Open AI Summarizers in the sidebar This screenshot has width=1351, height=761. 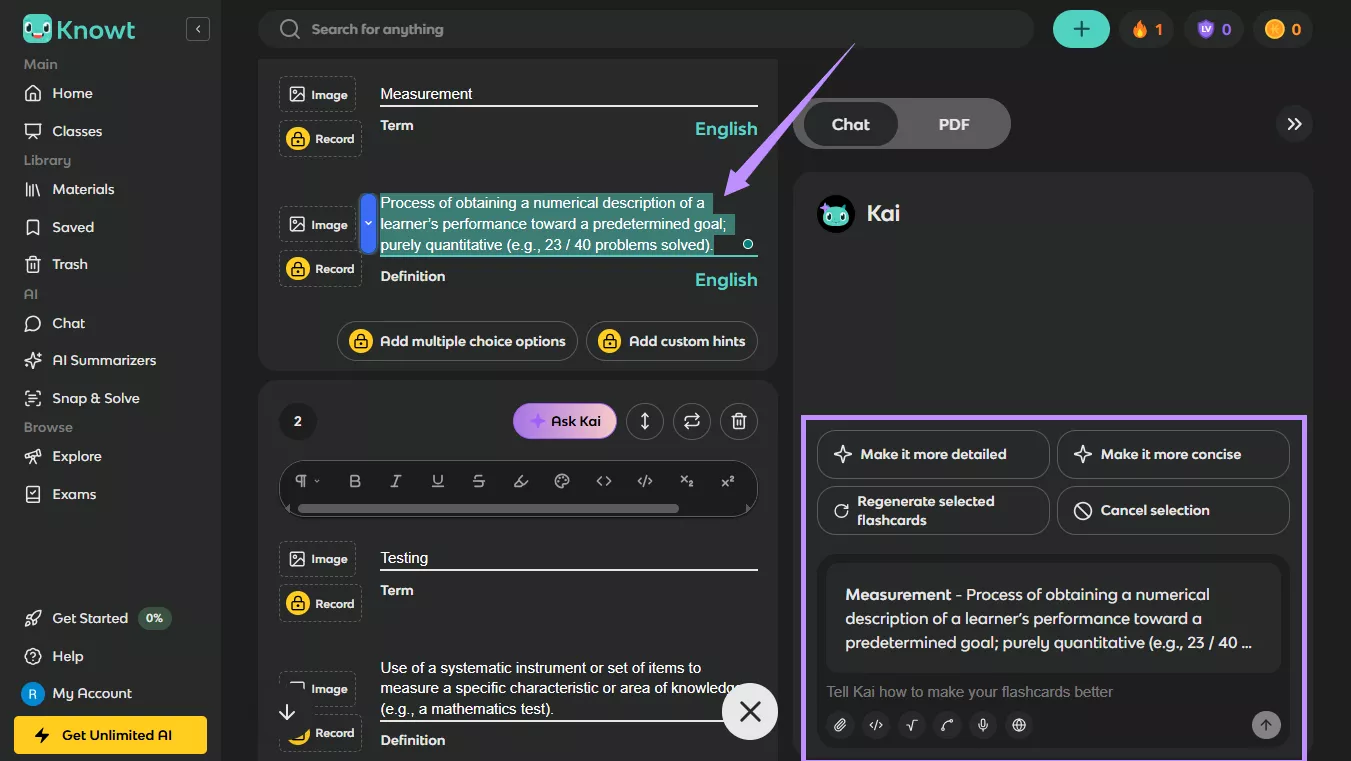coord(104,360)
